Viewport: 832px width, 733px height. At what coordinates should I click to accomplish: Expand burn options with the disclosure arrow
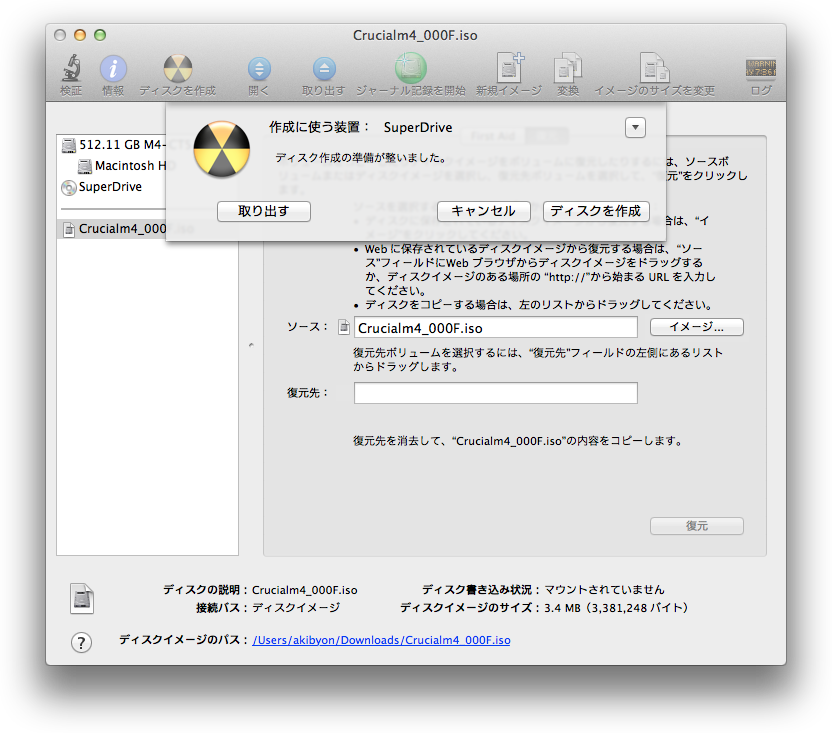pyautogui.click(x=635, y=127)
